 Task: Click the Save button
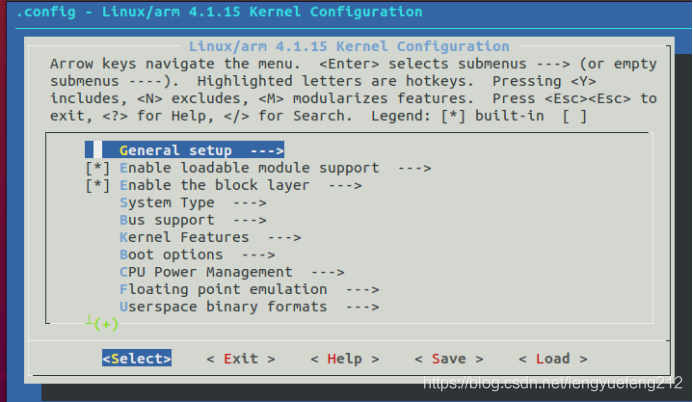tap(448, 358)
